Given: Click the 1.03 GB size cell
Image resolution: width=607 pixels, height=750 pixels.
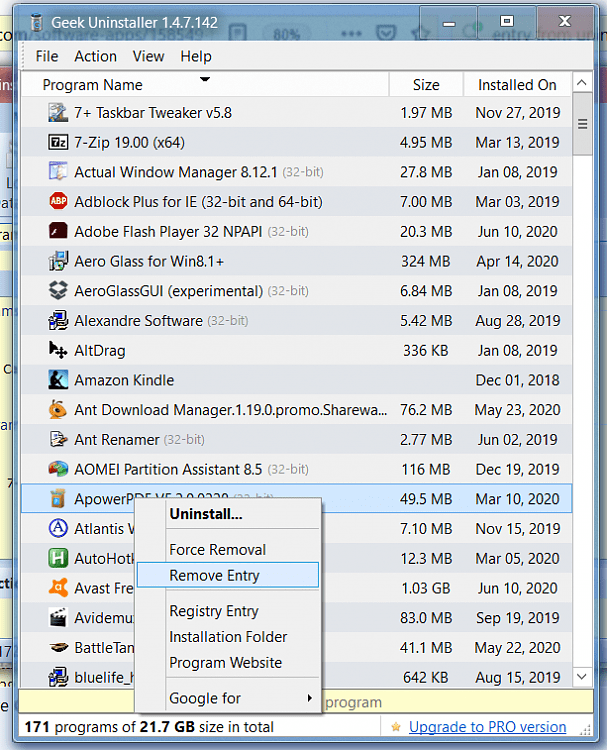Looking at the screenshot, I should coord(426,588).
